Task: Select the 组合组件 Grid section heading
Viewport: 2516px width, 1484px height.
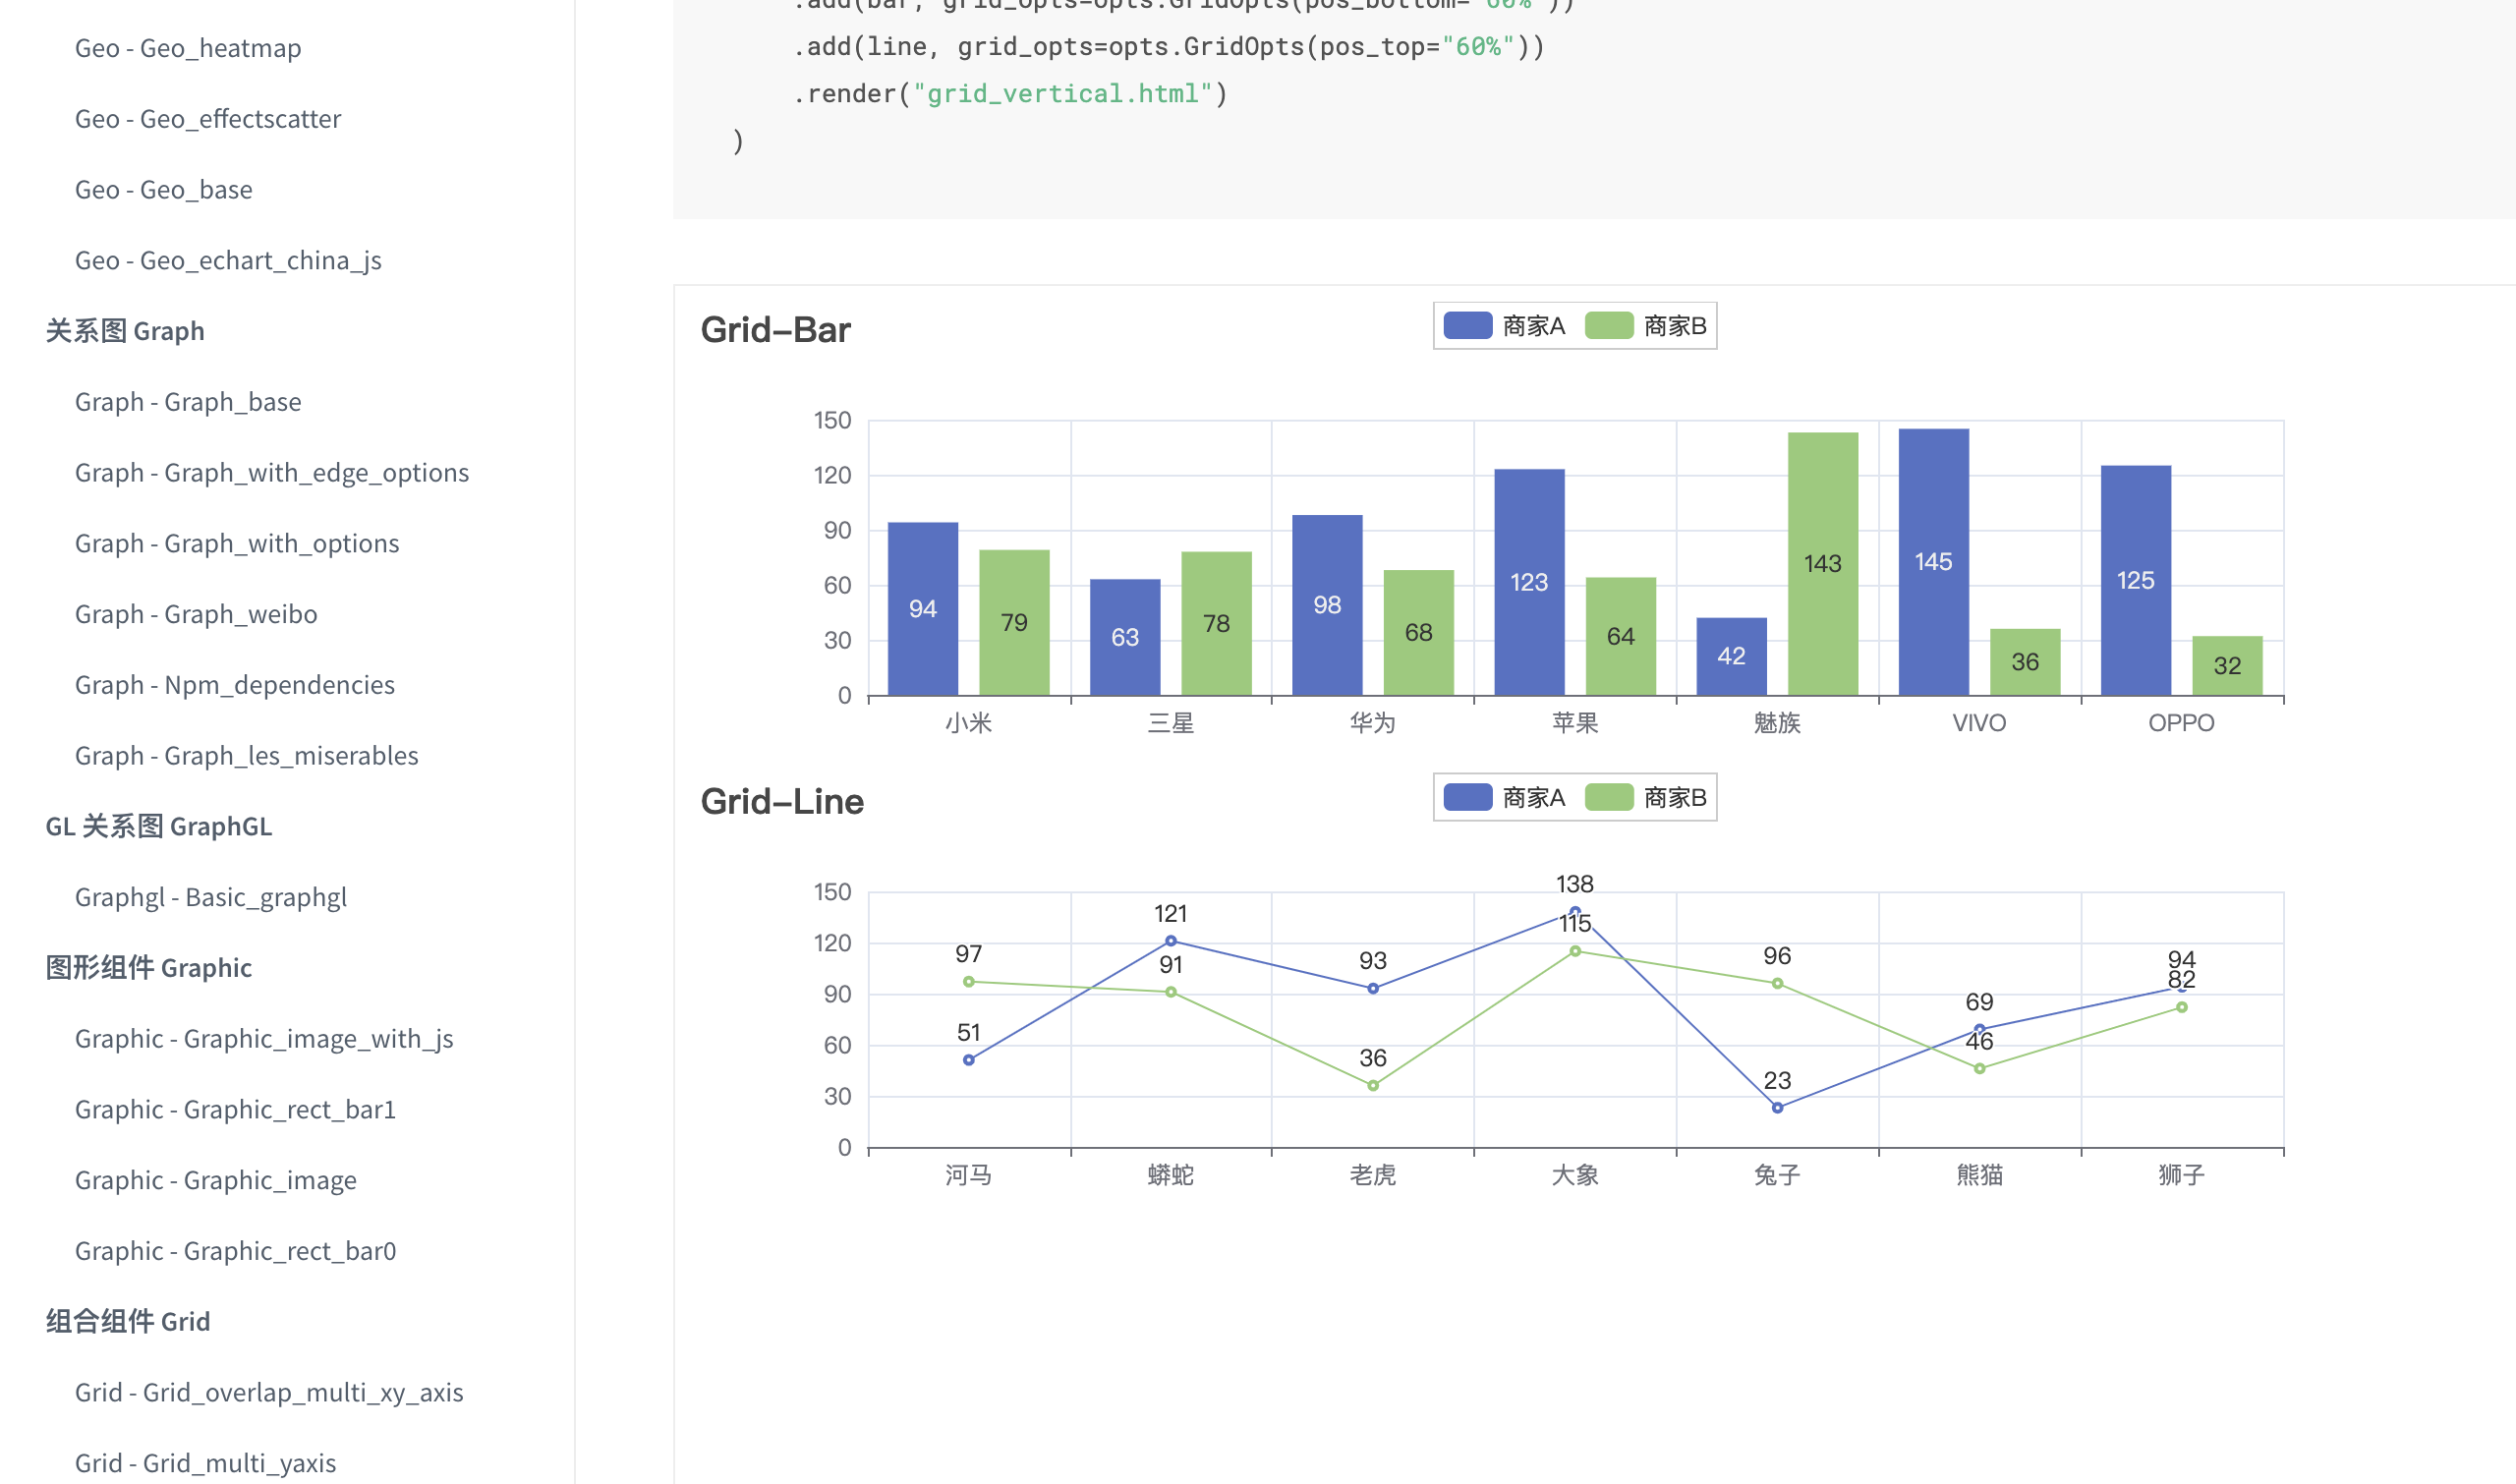Action: pyautogui.click(x=128, y=1321)
